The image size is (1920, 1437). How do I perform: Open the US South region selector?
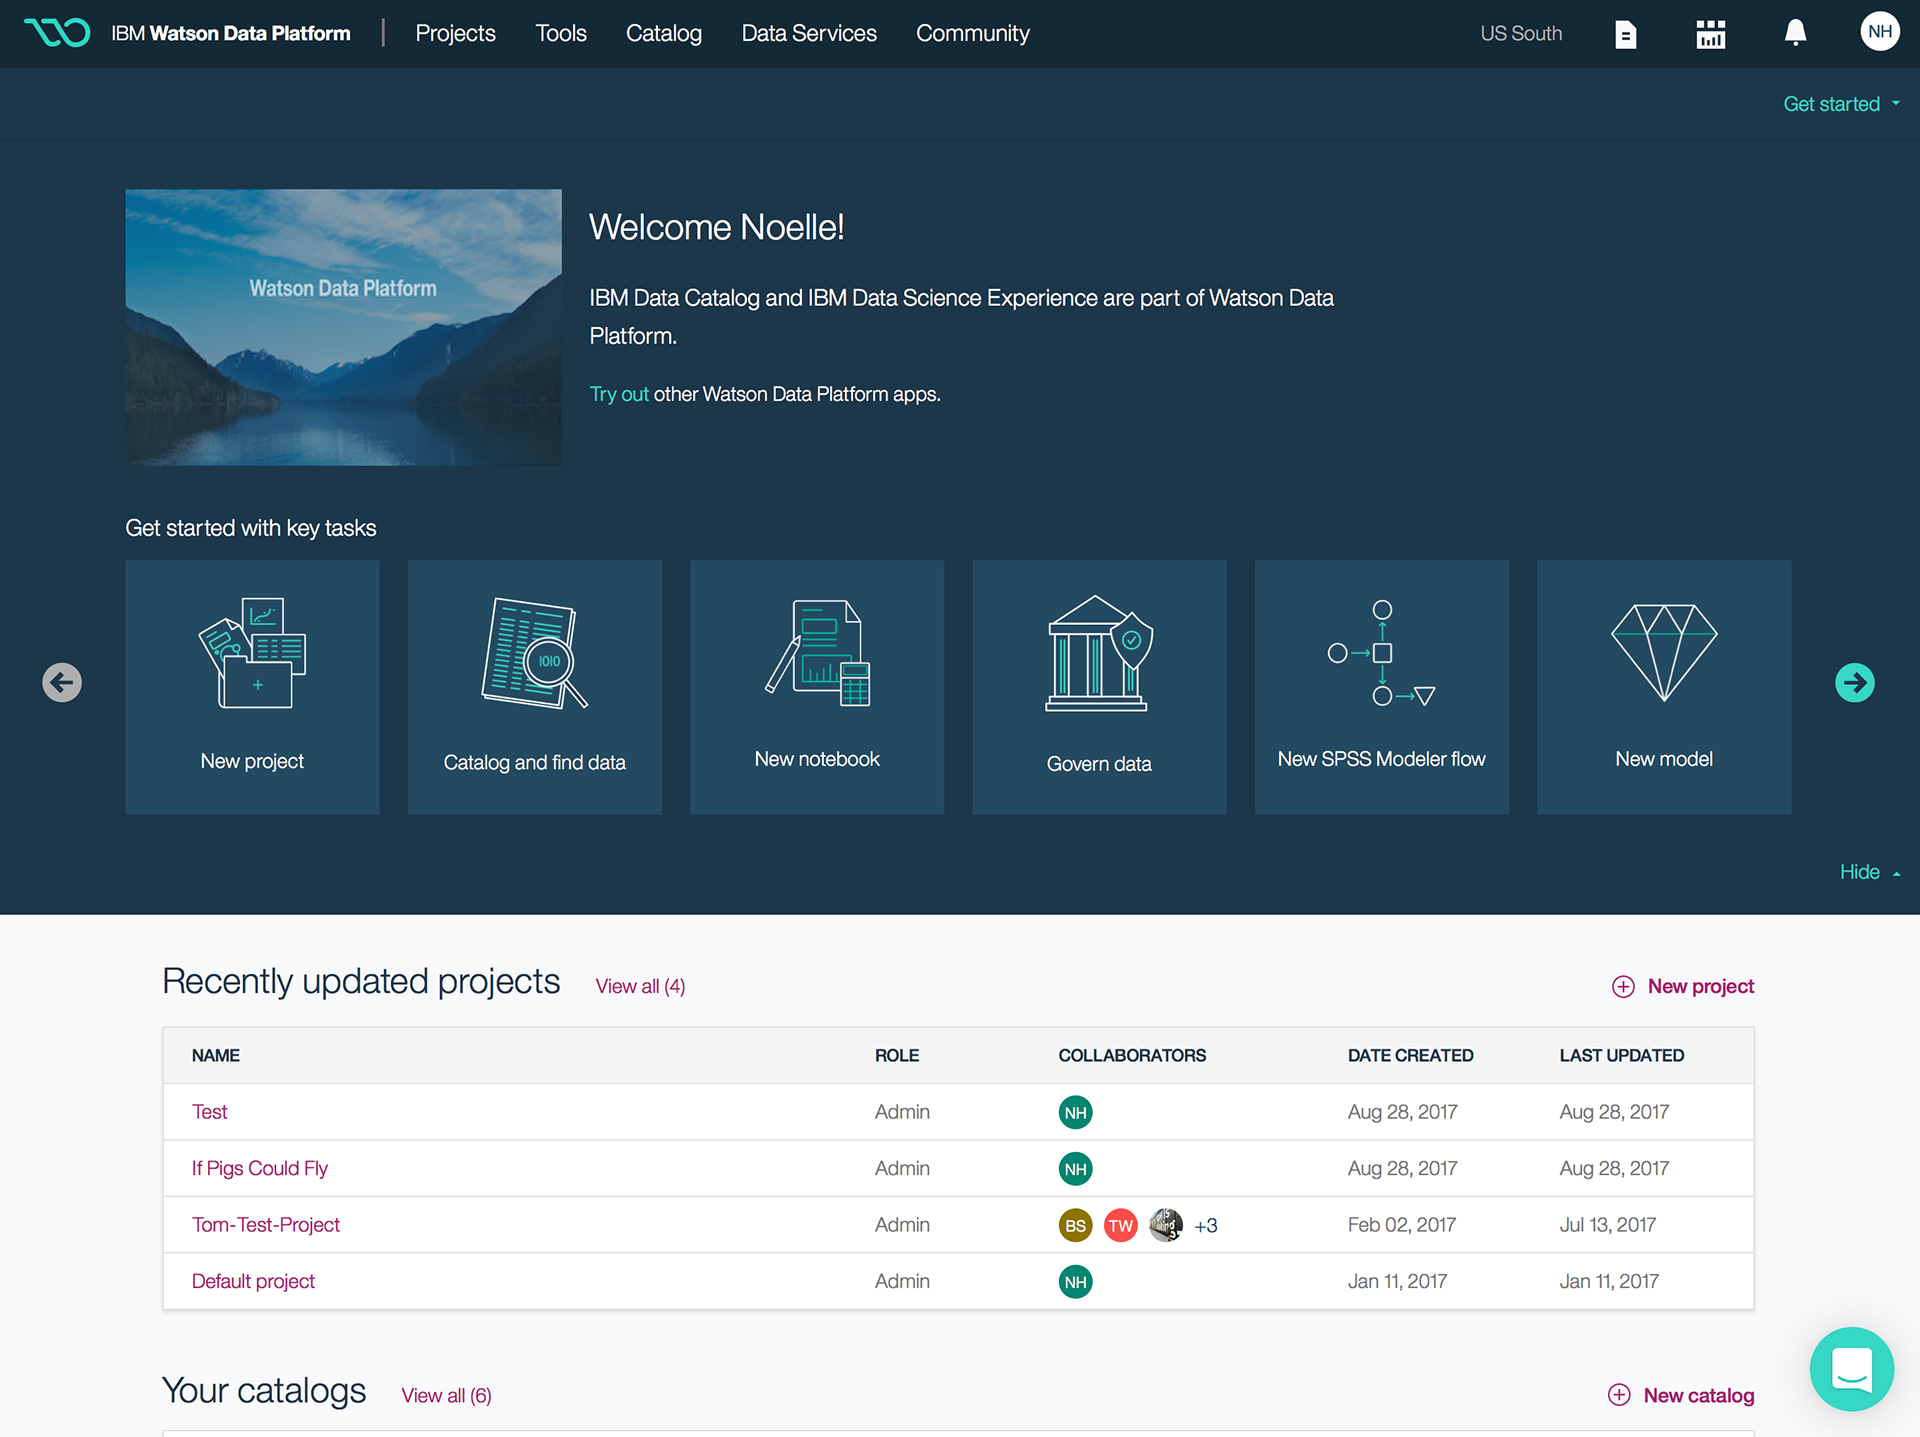click(x=1521, y=33)
